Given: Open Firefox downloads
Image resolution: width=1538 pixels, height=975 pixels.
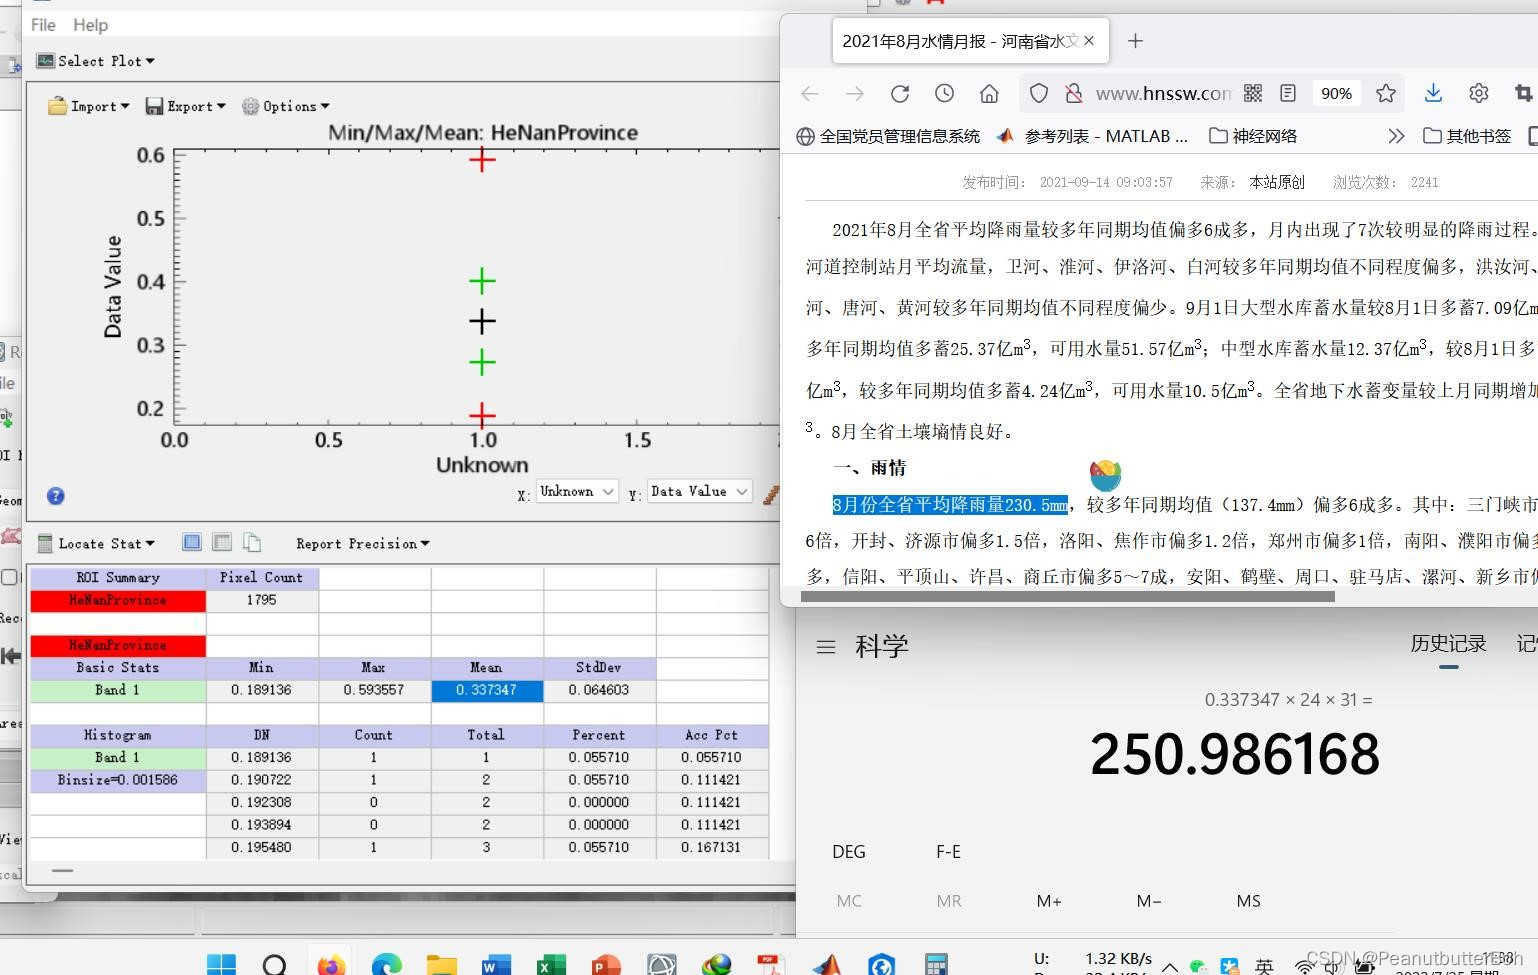Looking at the screenshot, I should (1433, 93).
